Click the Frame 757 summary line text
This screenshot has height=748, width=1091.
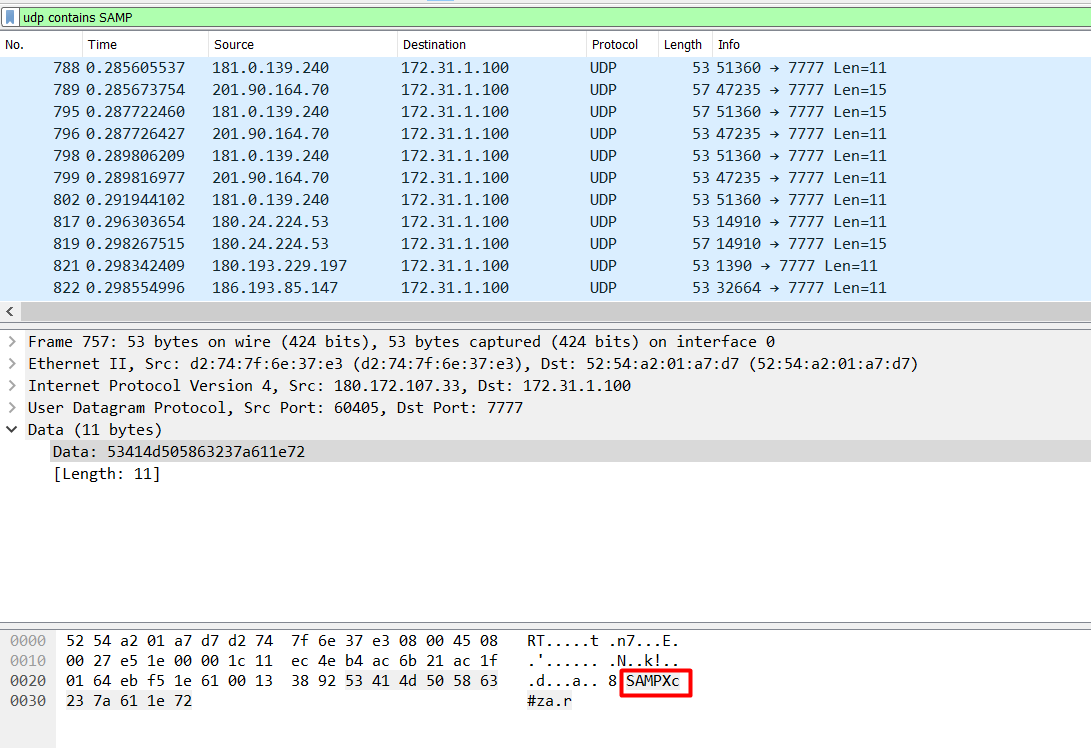pos(401,342)
